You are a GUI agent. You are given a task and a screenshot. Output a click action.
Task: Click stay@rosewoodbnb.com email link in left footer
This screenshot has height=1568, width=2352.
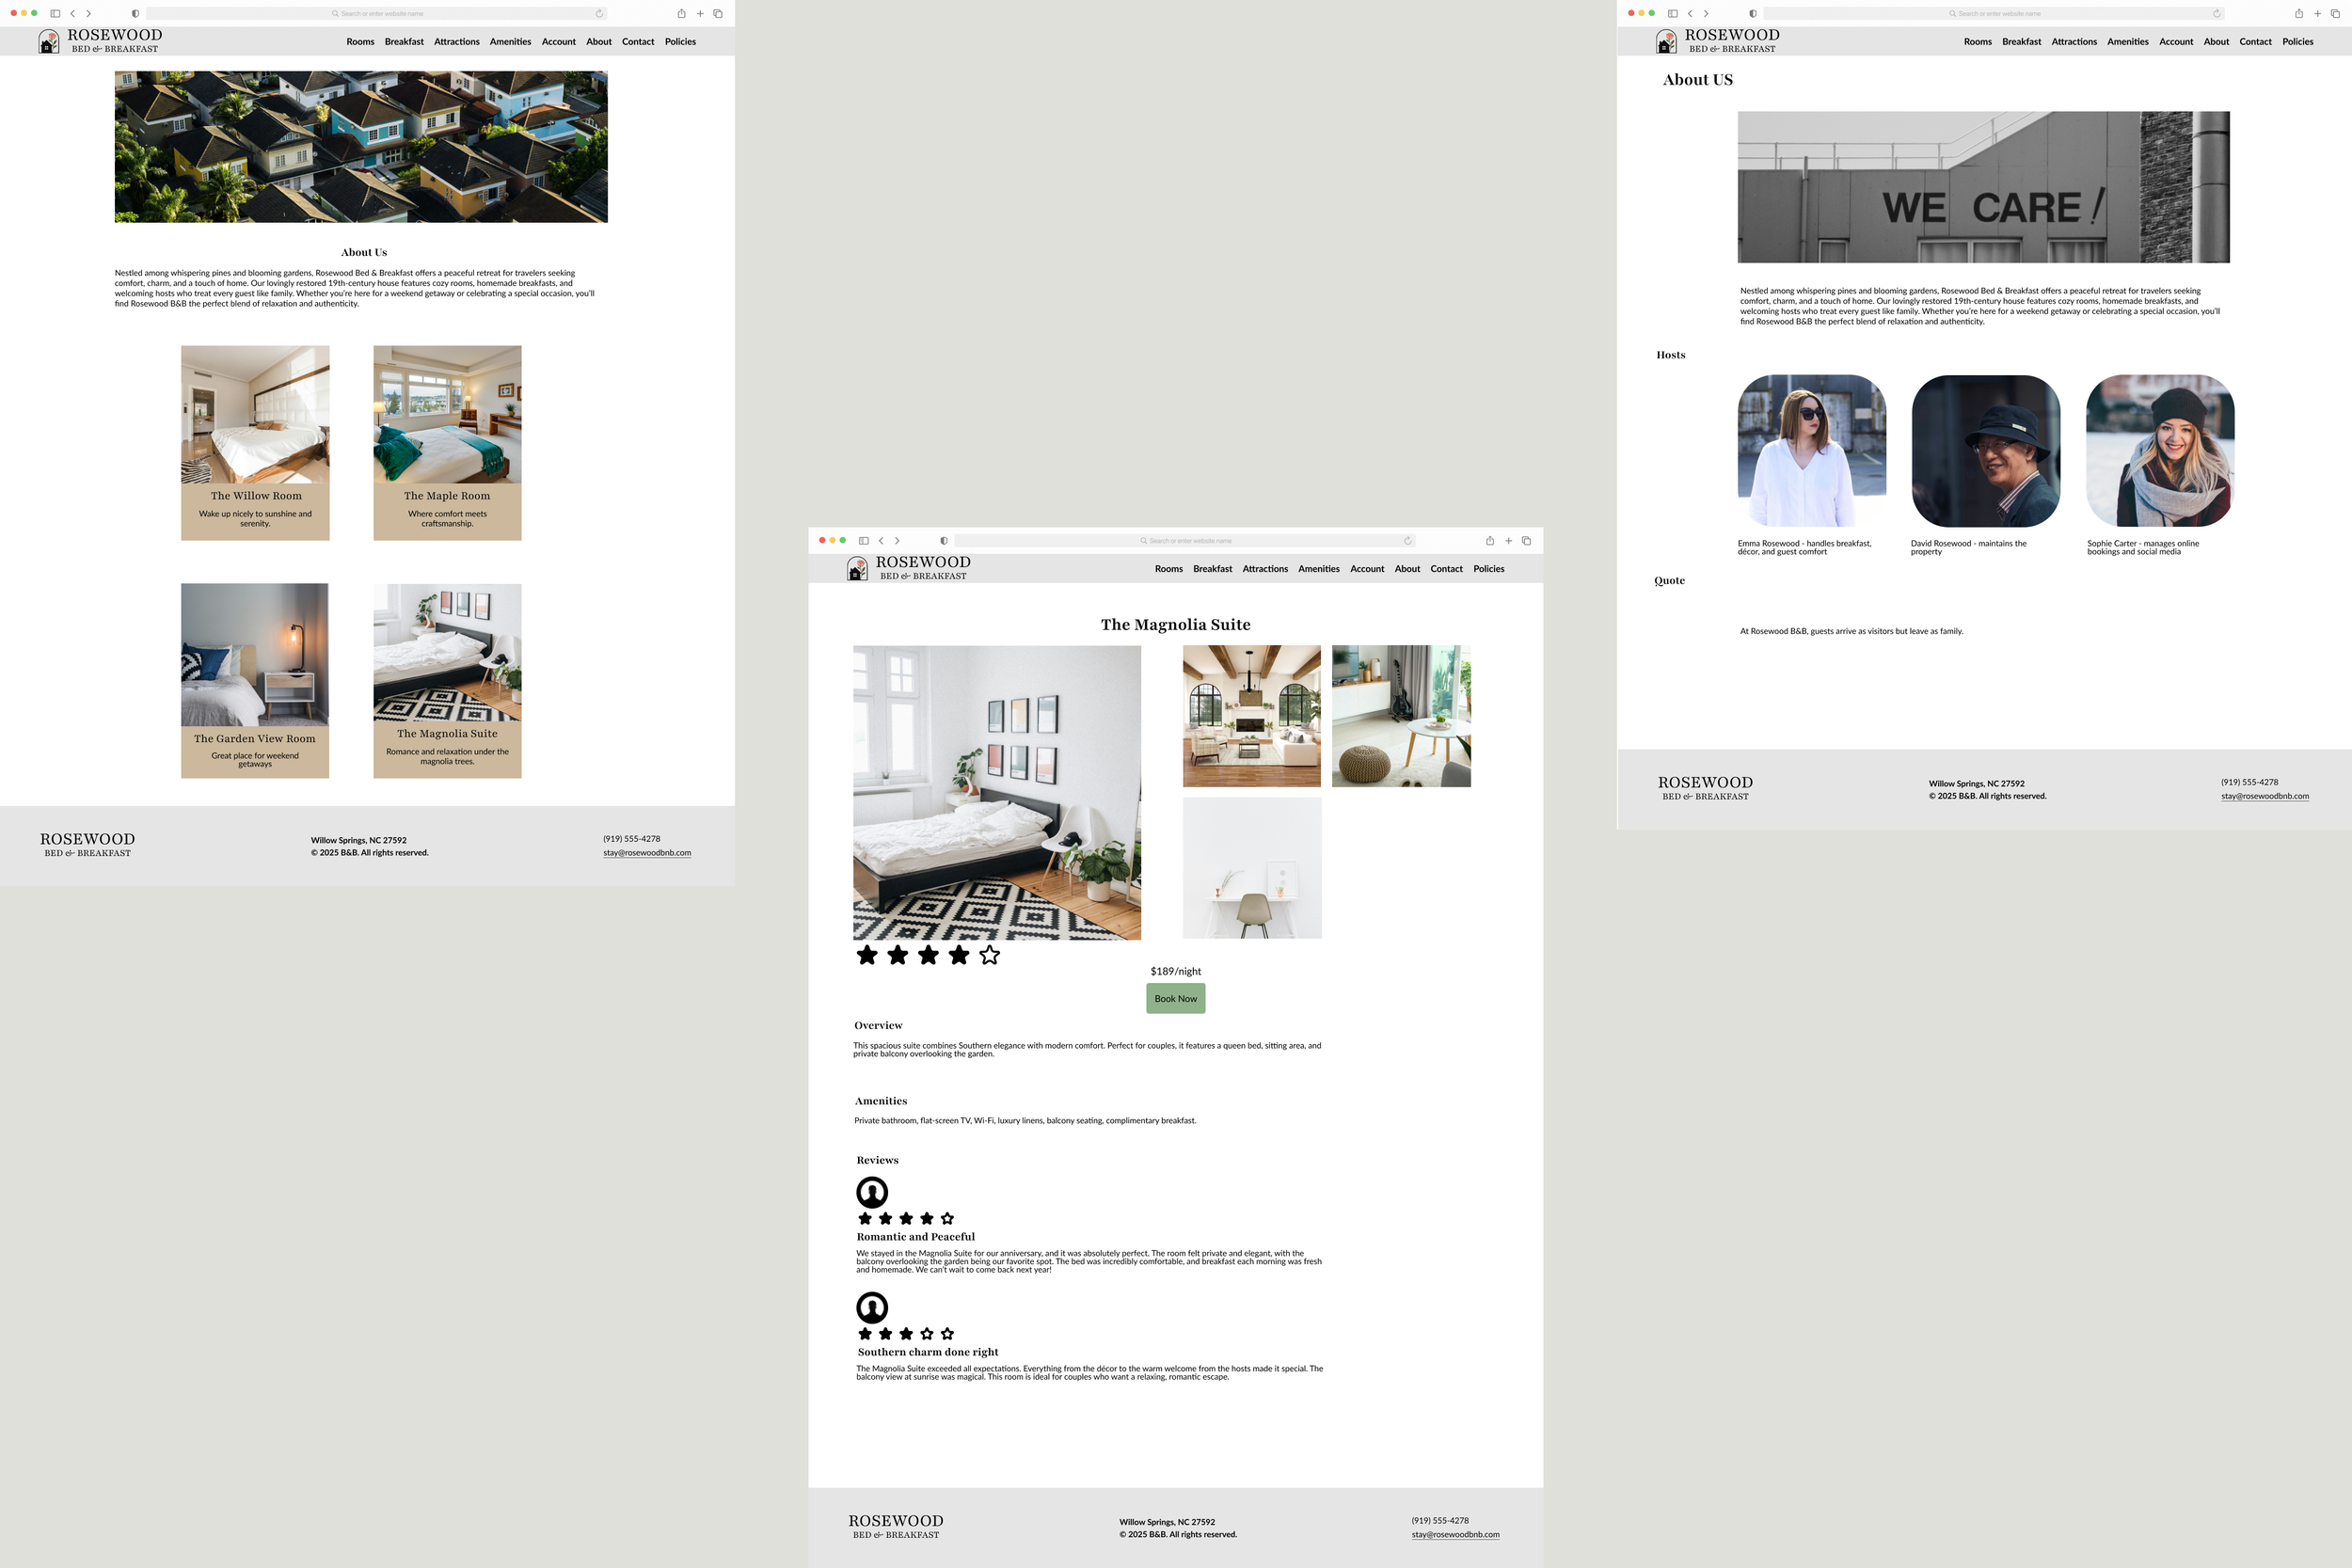(646, 853)
